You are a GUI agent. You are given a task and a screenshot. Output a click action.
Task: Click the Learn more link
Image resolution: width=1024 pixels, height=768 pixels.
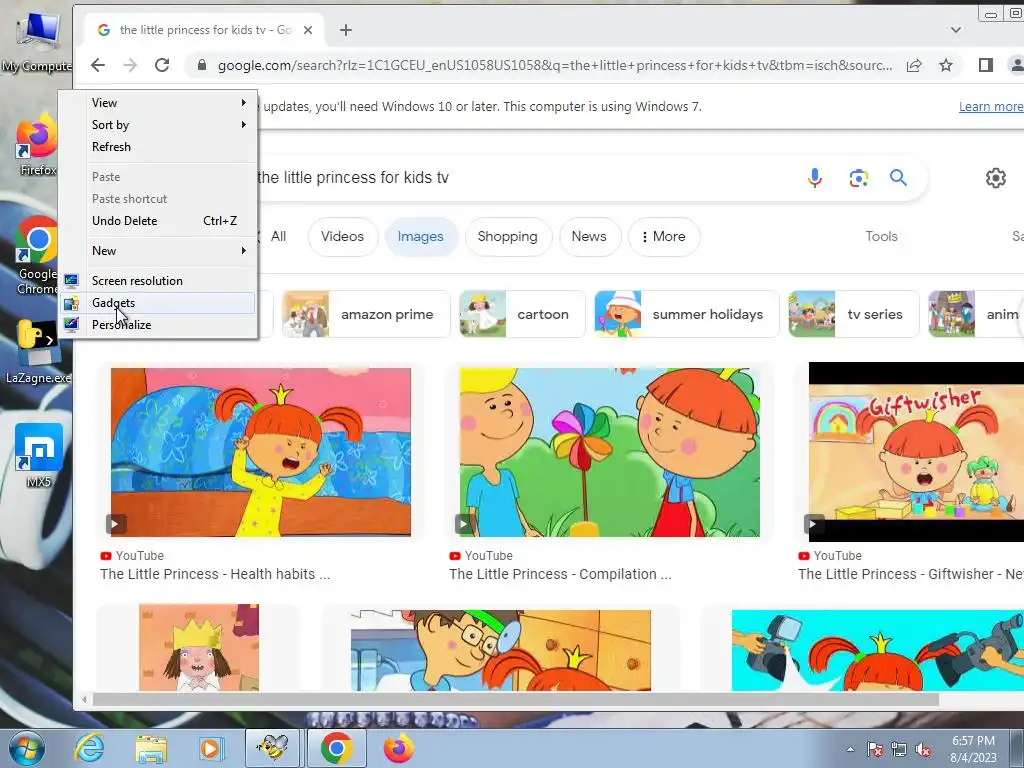(991, 106)
